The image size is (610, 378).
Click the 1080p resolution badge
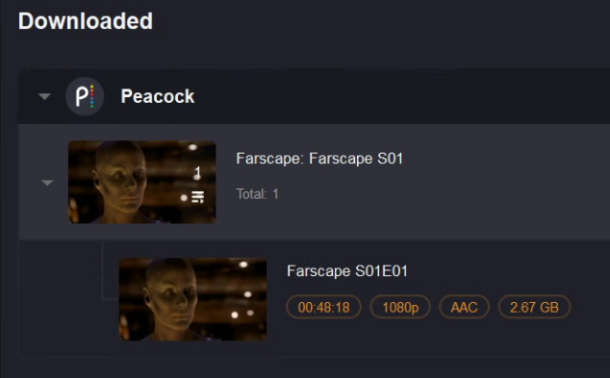(x=400, y=307)
